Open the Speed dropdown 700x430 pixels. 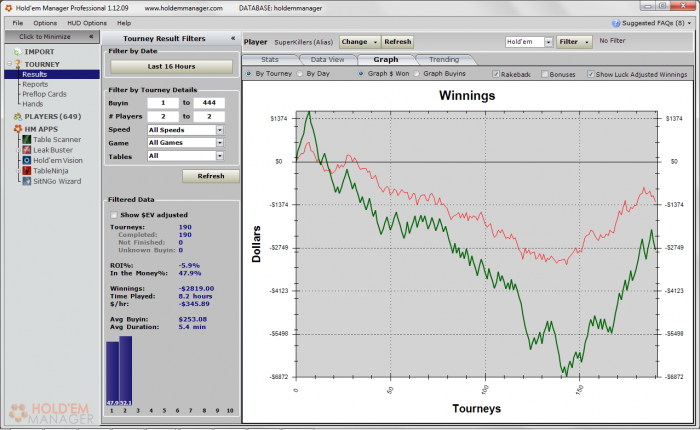219,130
